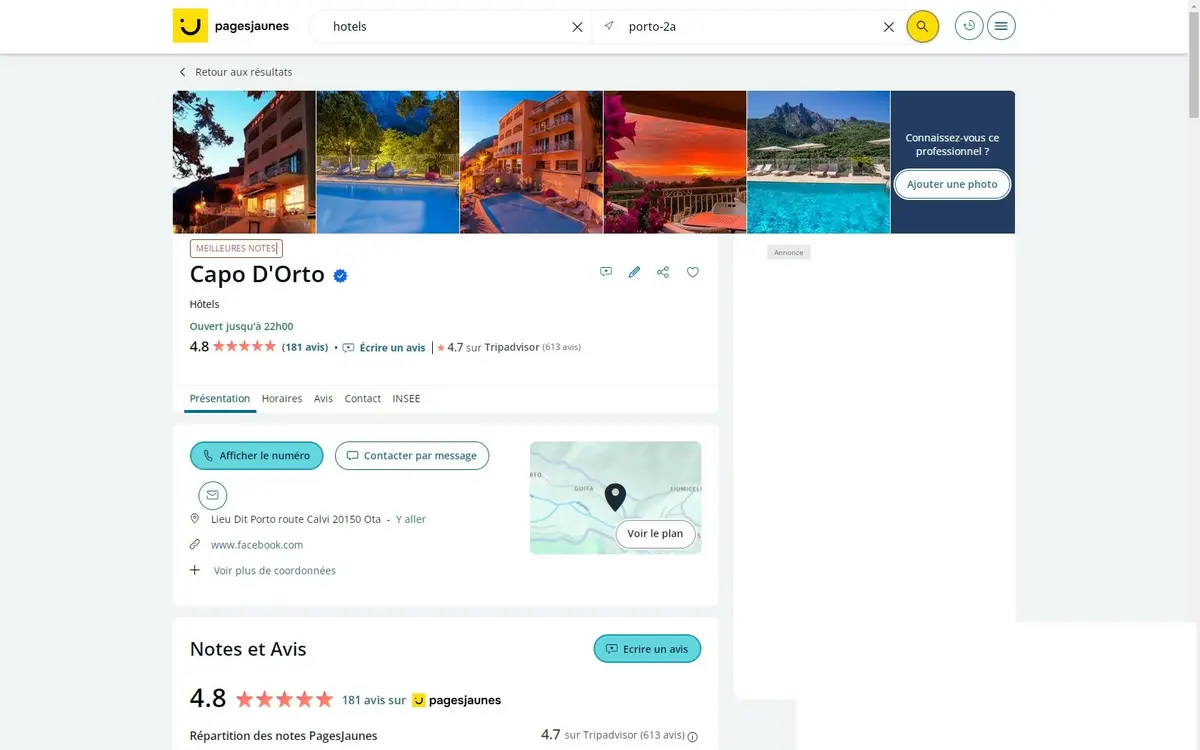Screen dimensions: 1200x750
Task: Click the yellow search magnifier button
Action: point(922,26)
